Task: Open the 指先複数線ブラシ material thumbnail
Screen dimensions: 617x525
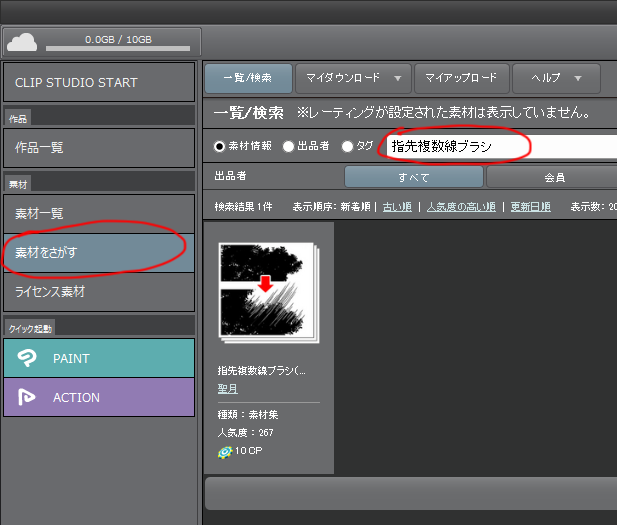Action: coord(269,293)
